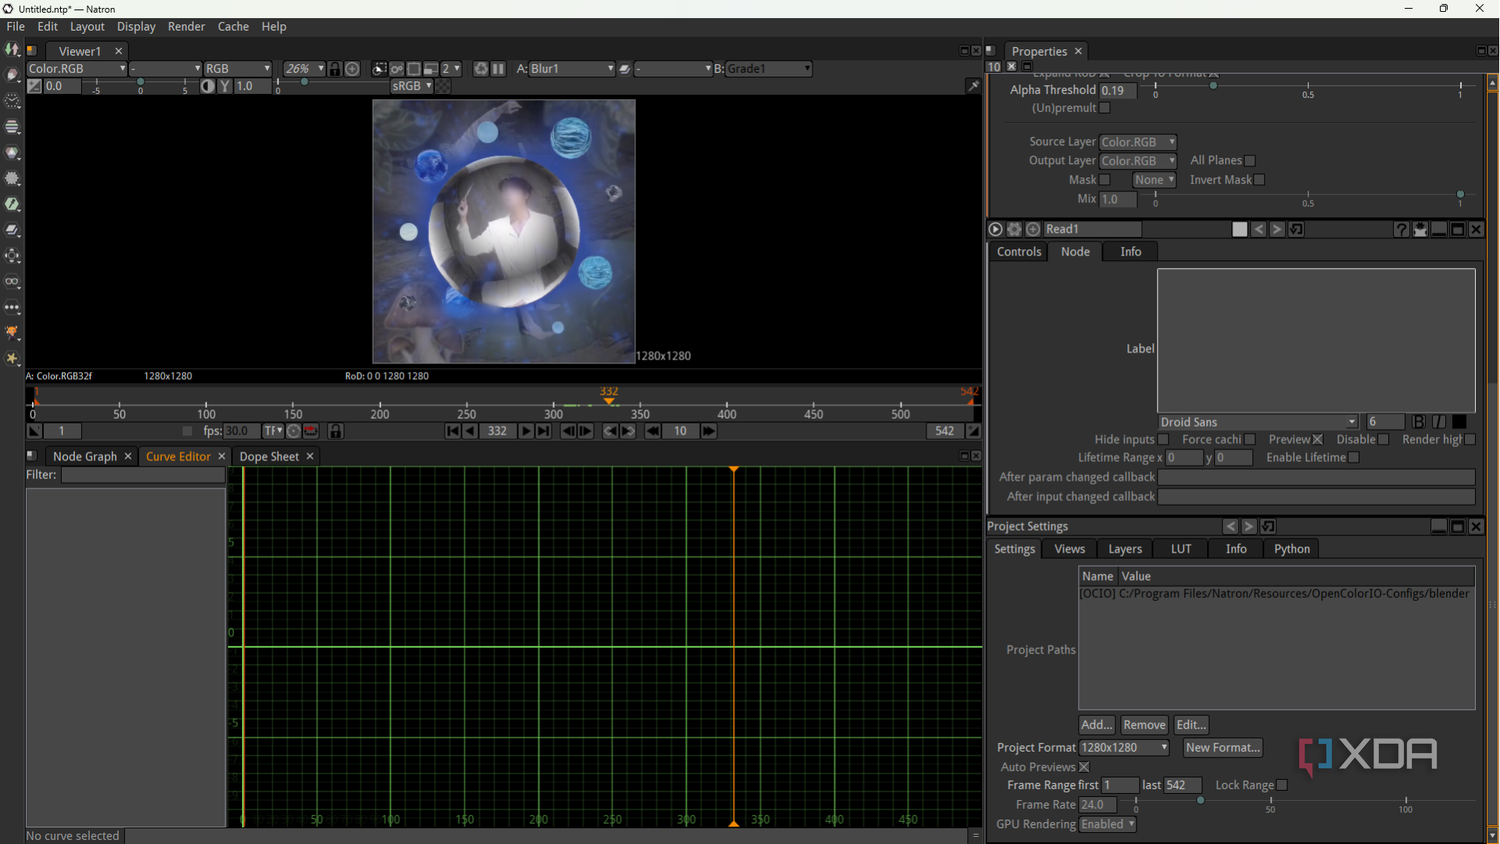Screen dimensions: 1500x844
Task: Open the Render menu
Action: click(x=186, y=27)
